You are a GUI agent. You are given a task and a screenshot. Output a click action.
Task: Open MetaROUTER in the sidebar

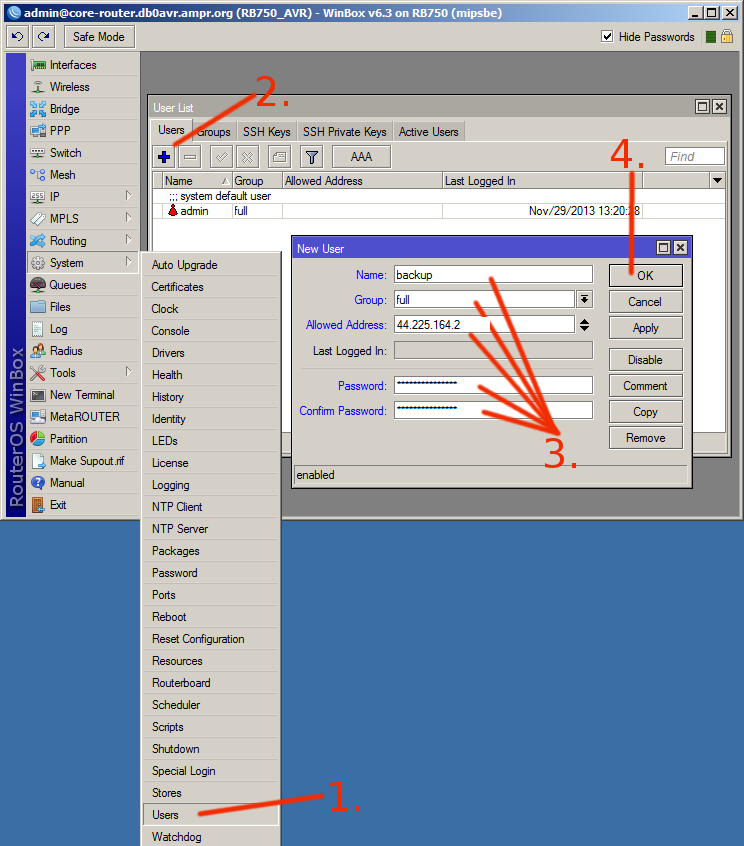(x=83, y=417)
